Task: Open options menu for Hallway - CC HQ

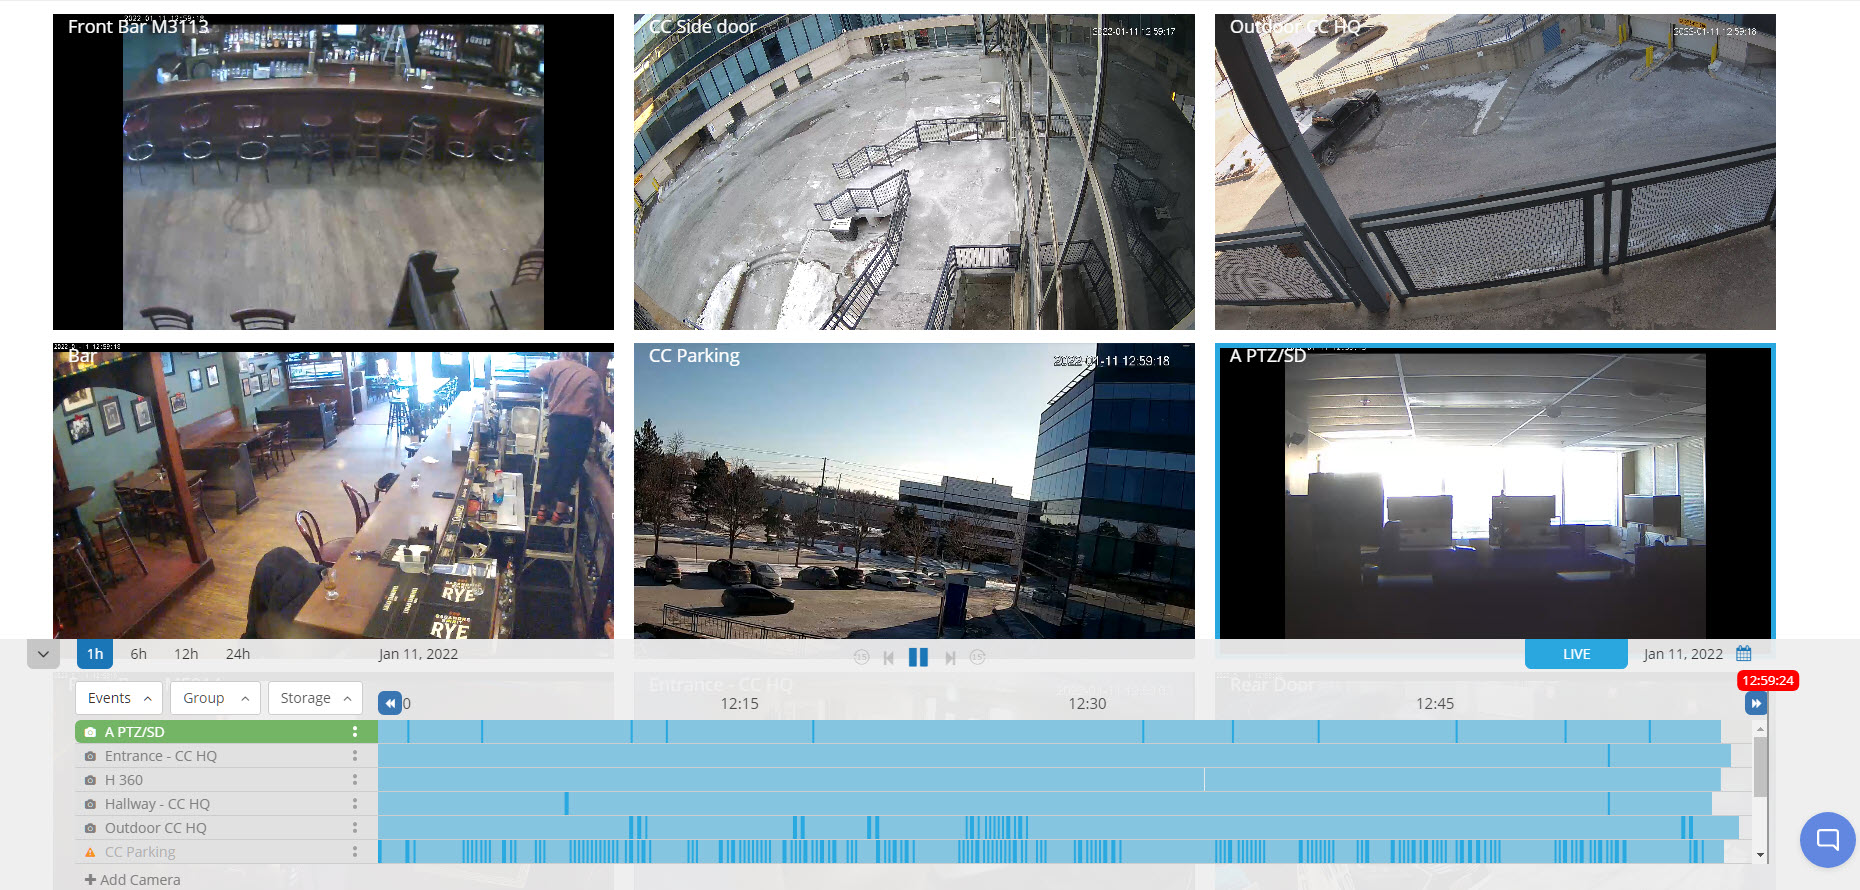Action: pyautogui.click(x=355, y=804)
